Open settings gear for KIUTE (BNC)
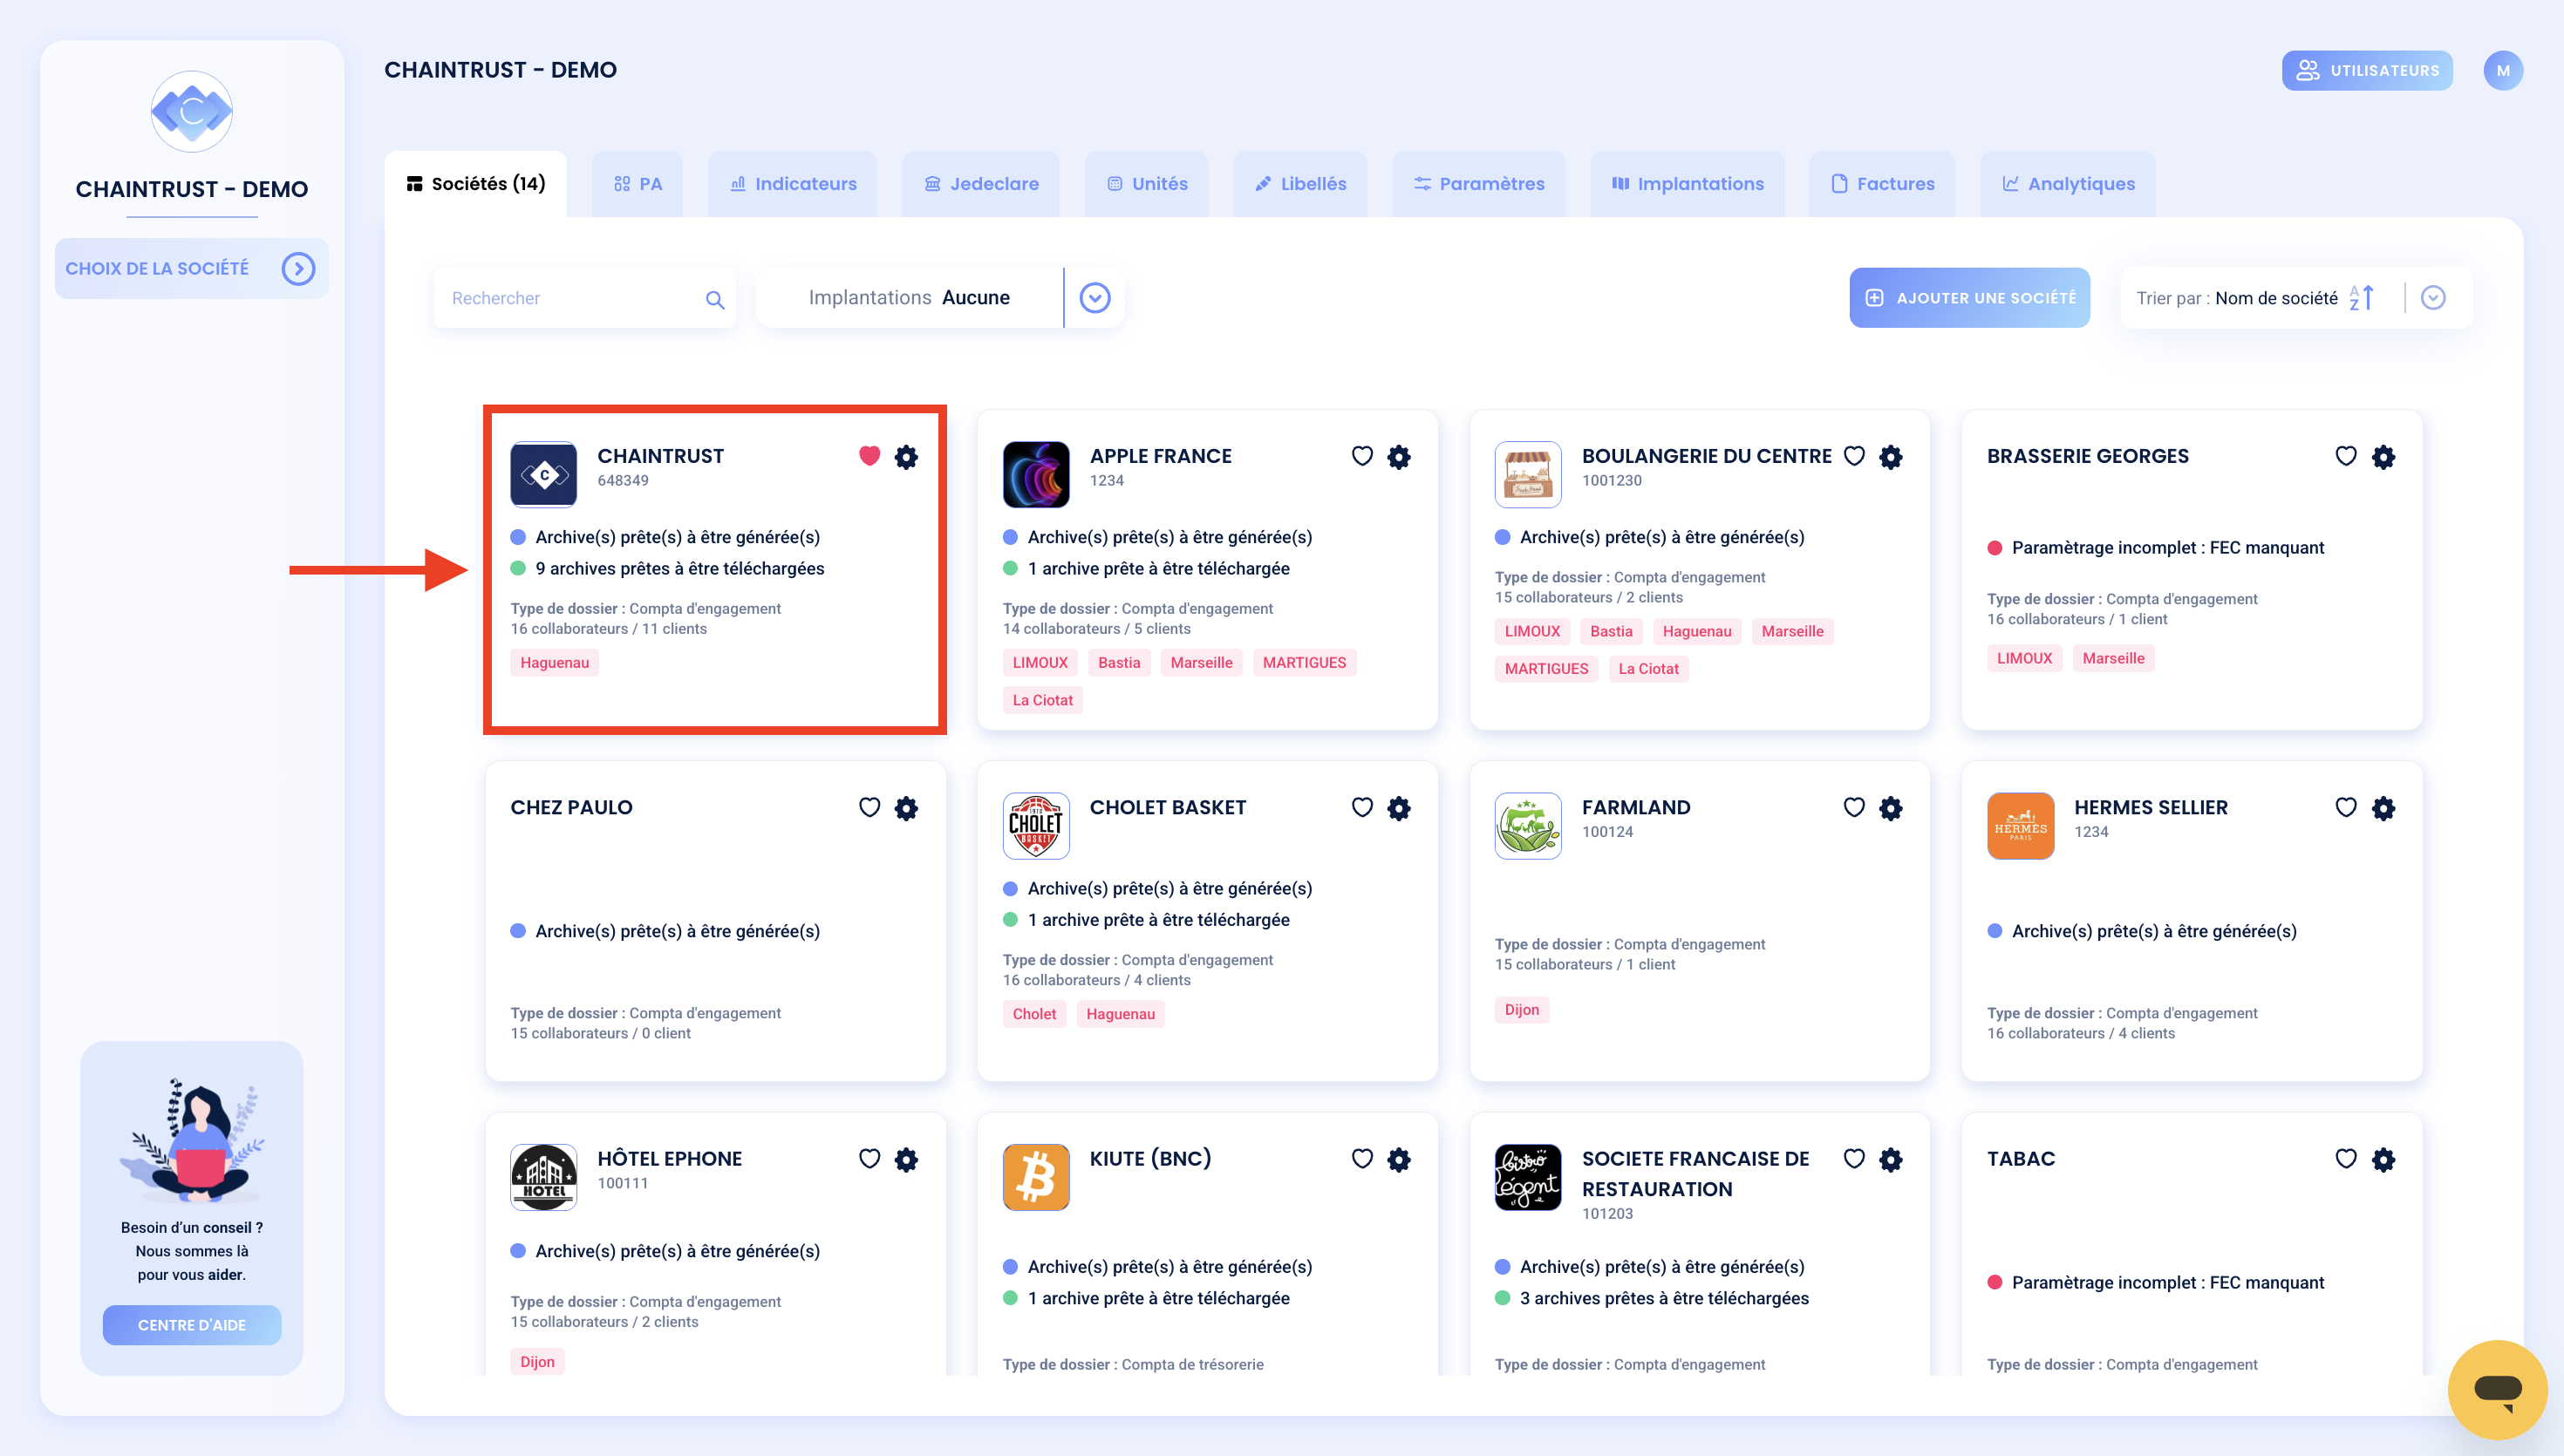2564x1456 pixels. pyautogui.click(x=1399, y=1159)
